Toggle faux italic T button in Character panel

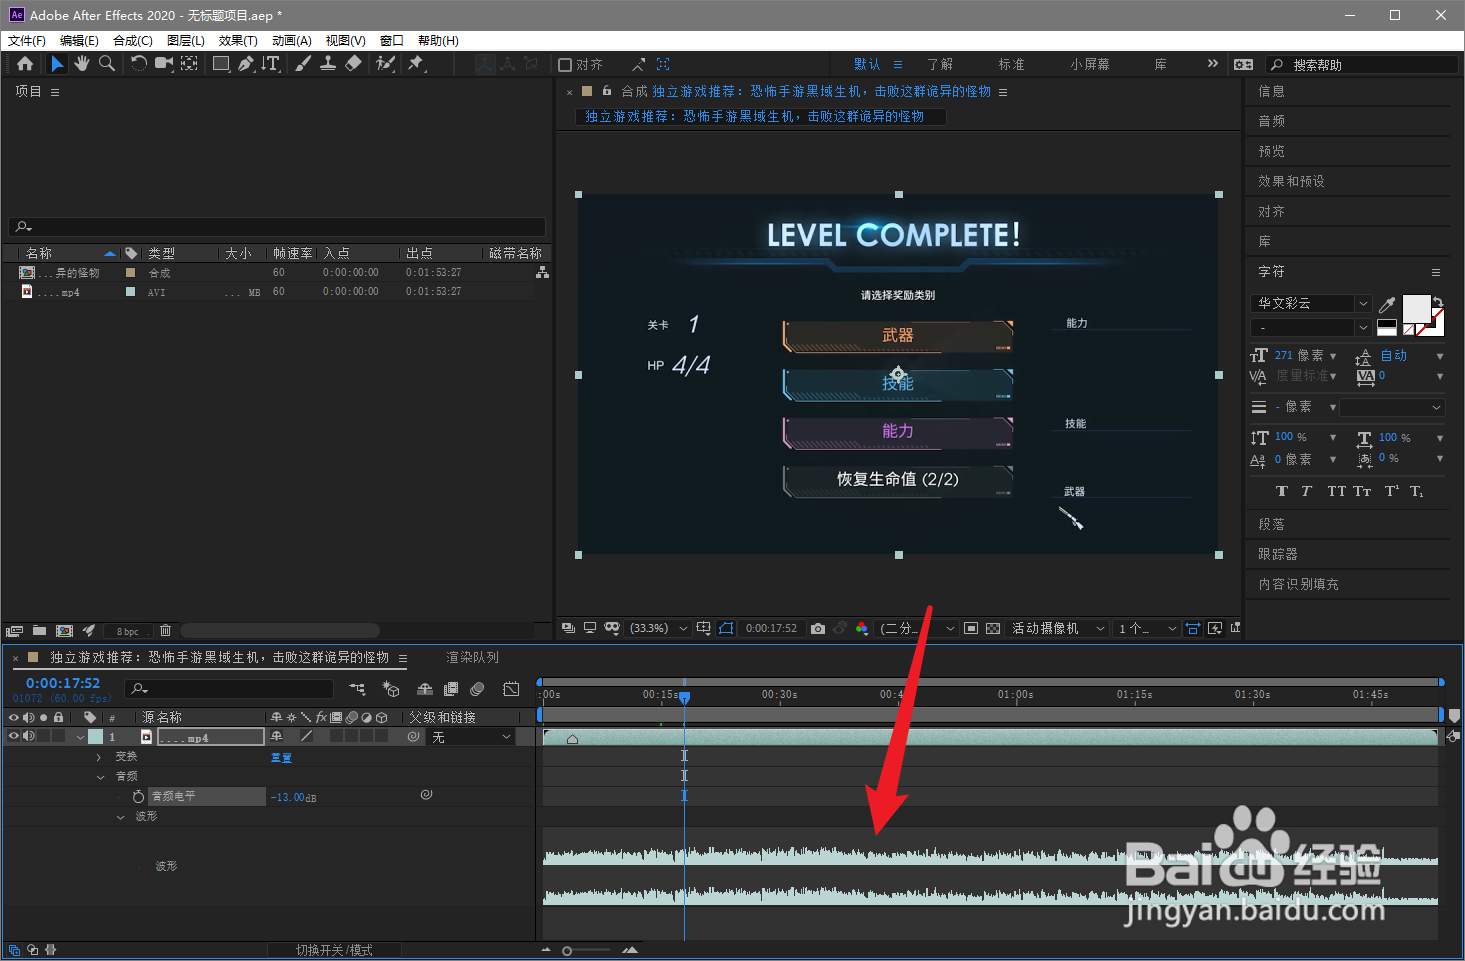point(1306,491)
